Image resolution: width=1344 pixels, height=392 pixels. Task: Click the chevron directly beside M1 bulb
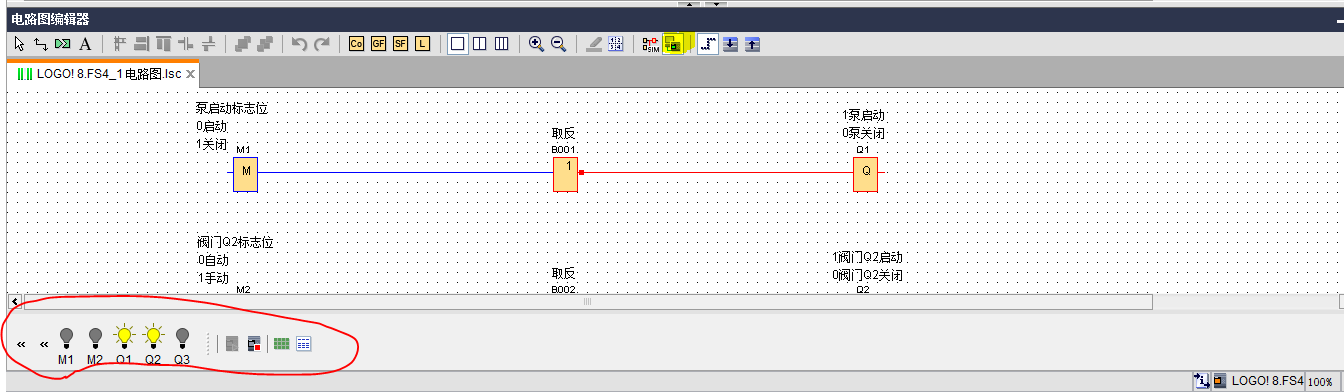[44, 344]
